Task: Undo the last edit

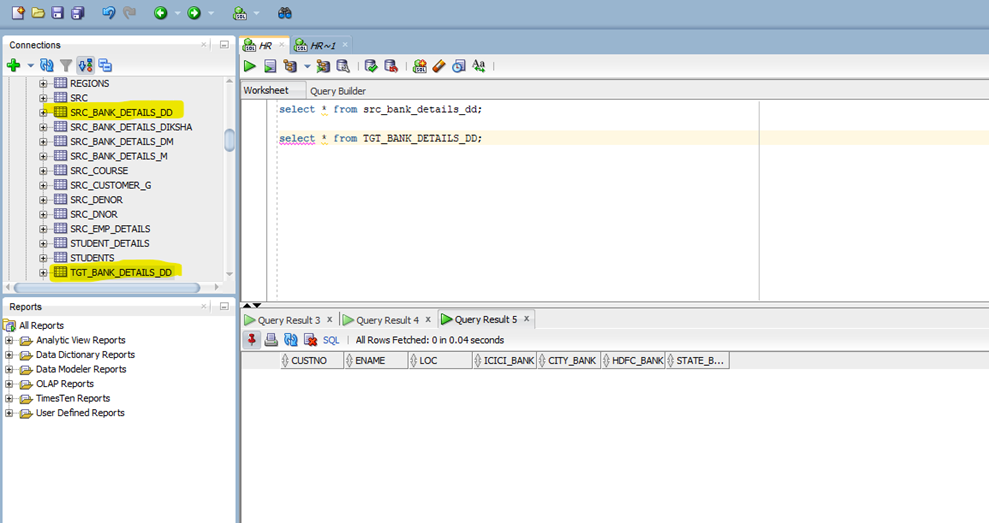Action: [108, 13]
